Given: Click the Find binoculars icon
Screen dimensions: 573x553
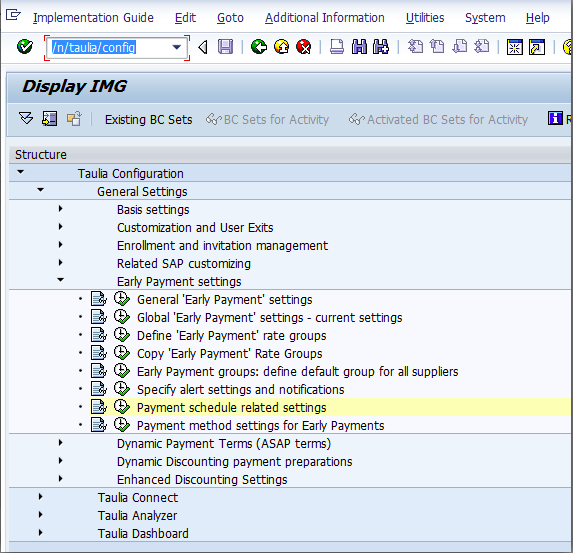Looking at the screenshot, I should [x=359, y=47].
